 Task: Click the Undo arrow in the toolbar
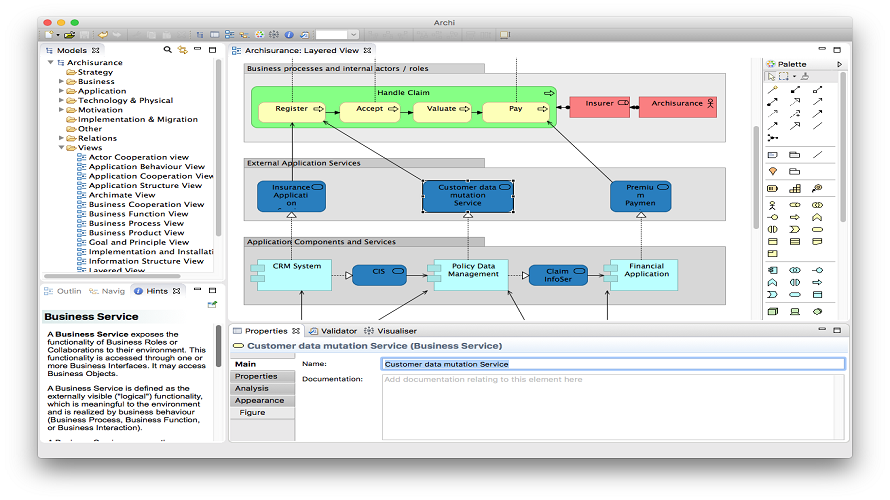(x=103, y=35)
